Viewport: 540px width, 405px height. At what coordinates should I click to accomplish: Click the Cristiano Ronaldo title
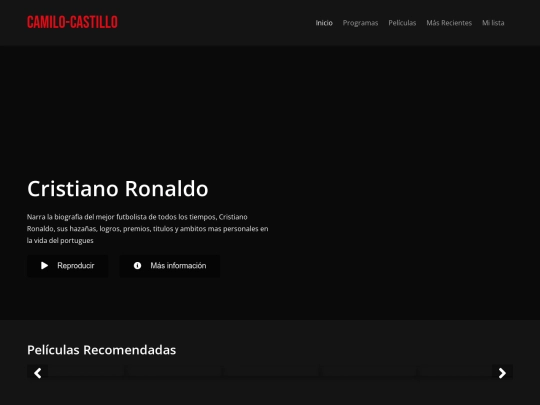(118, 189)
